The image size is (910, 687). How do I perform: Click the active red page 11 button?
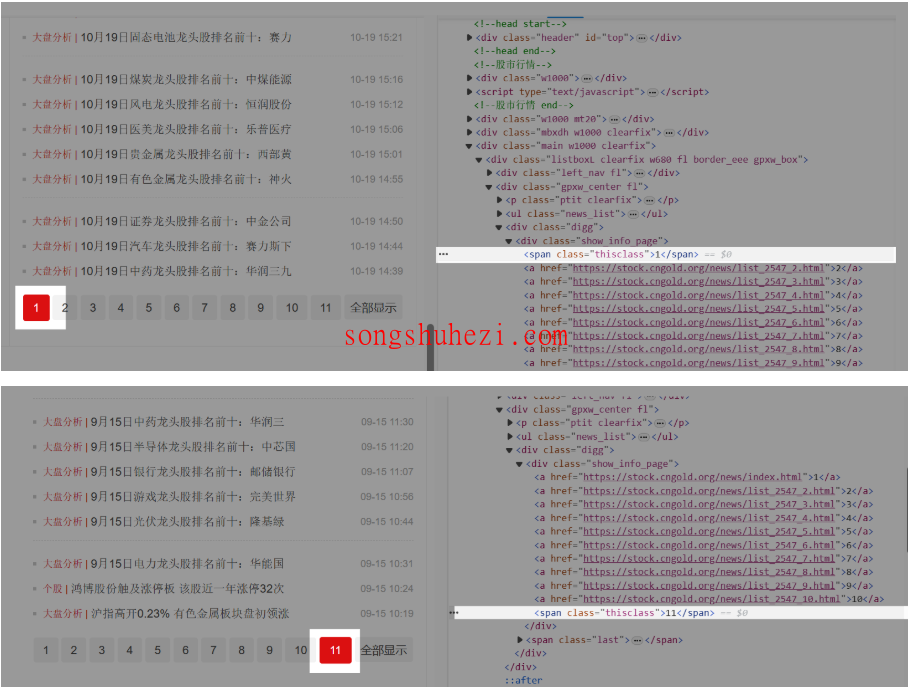coord(335,650)
